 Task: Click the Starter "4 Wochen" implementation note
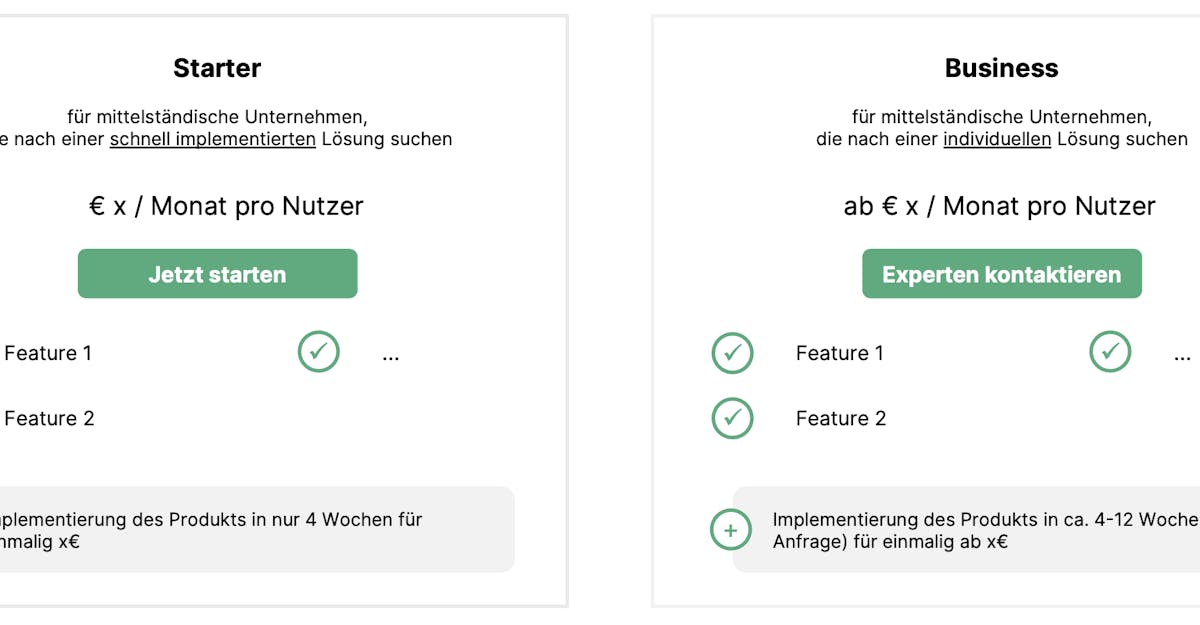pos(210,530)
